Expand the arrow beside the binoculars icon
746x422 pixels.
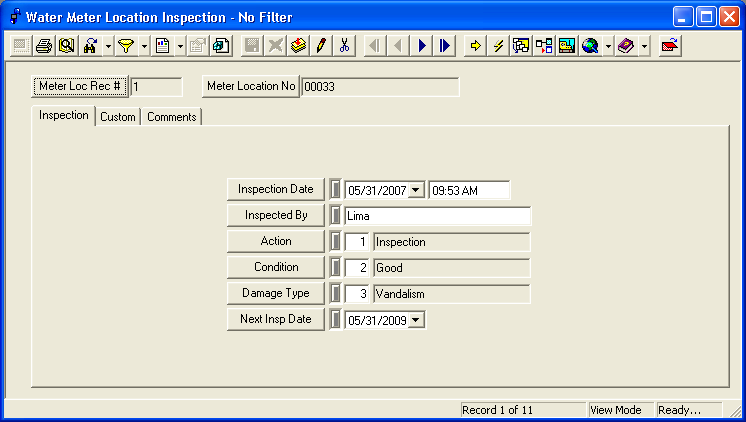point(108,46)
